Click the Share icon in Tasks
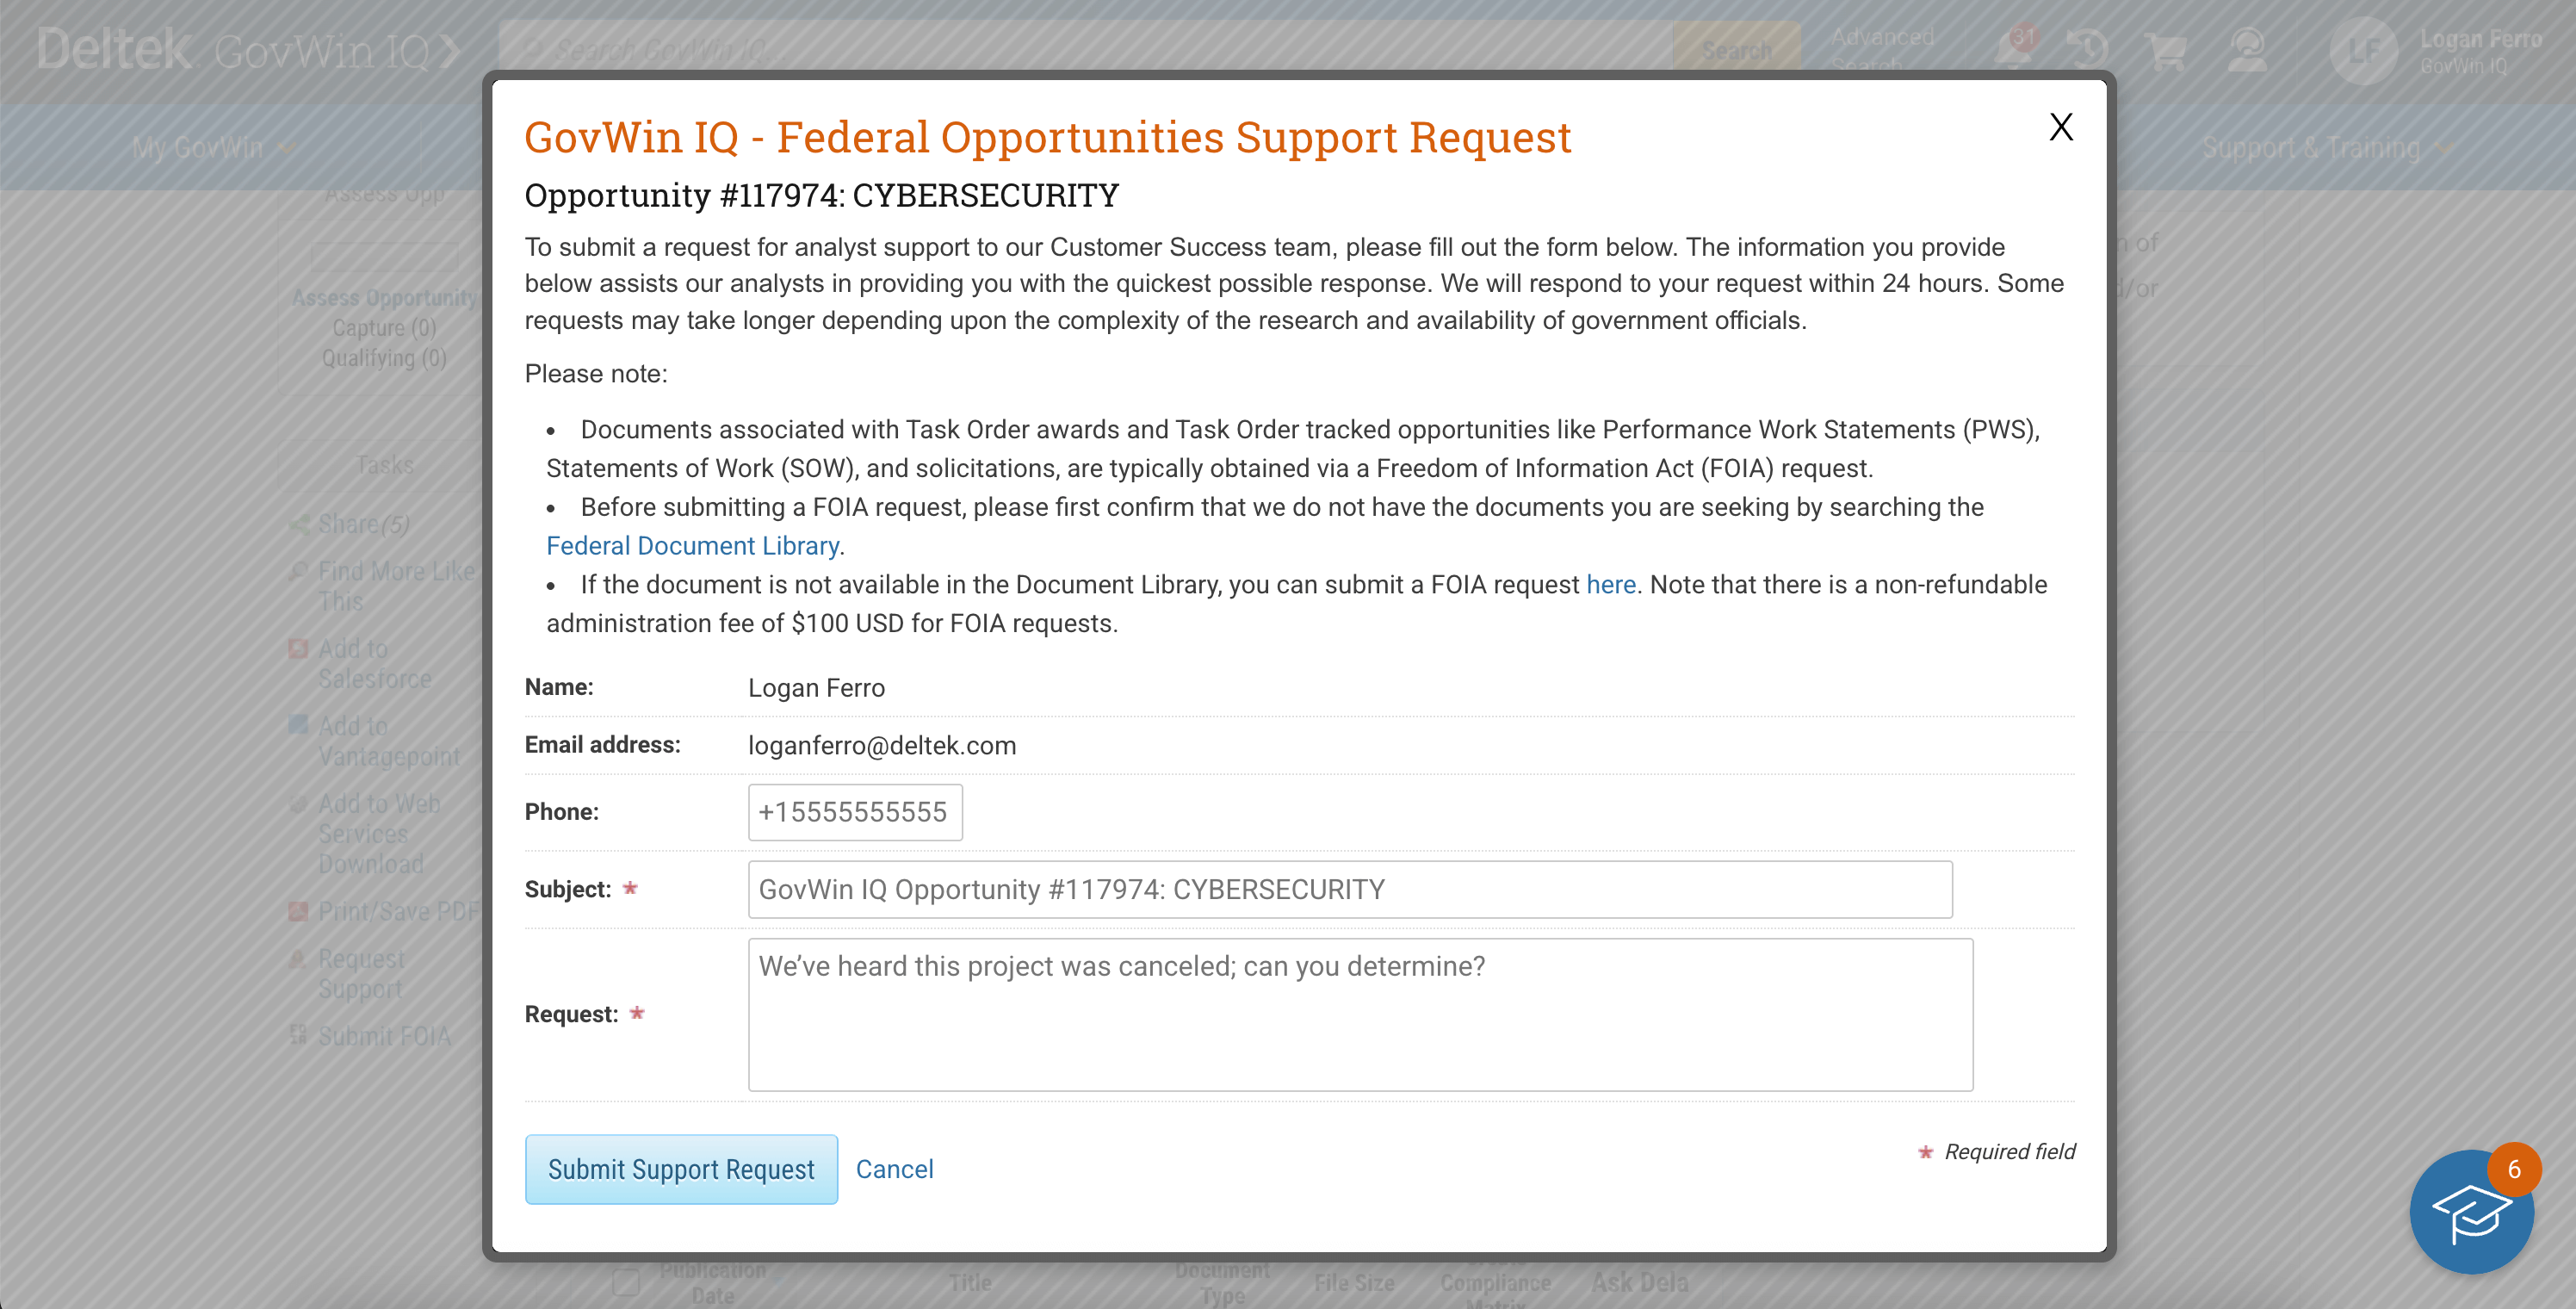 [298, 524]
